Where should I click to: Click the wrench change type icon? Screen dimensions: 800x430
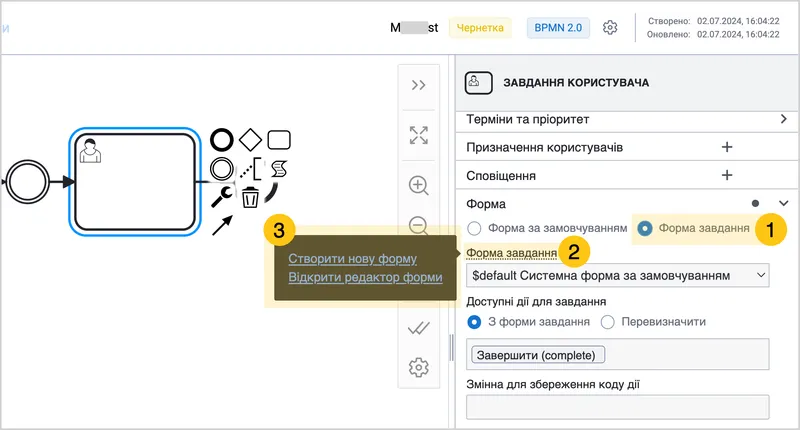pos(221,197)
